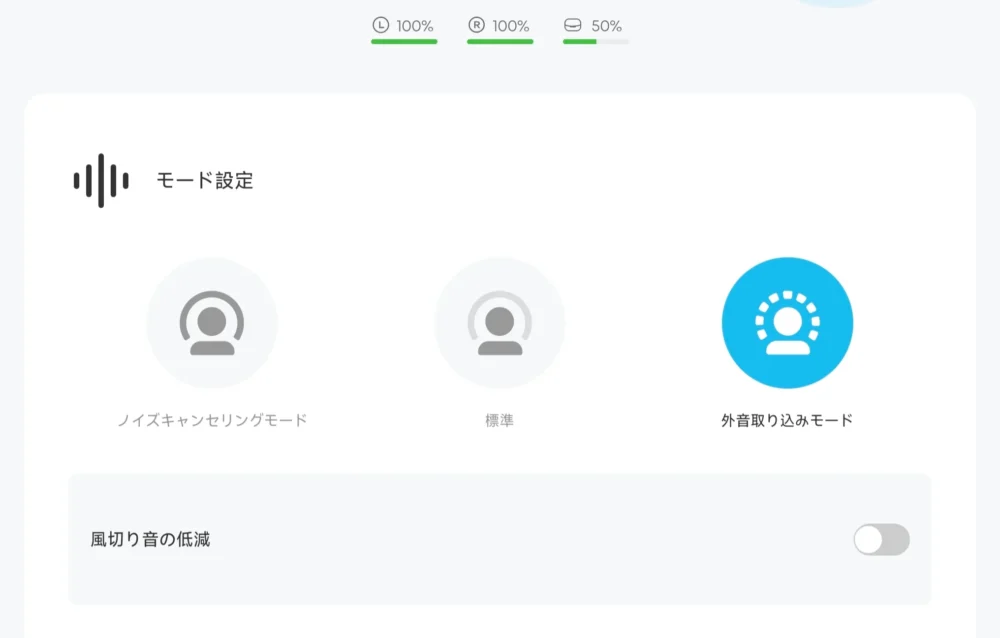Click the left earbud 100% battery bar
The height and width of the screenshot is (638, 1000).
pyautogui.click(x=404, y=41)
